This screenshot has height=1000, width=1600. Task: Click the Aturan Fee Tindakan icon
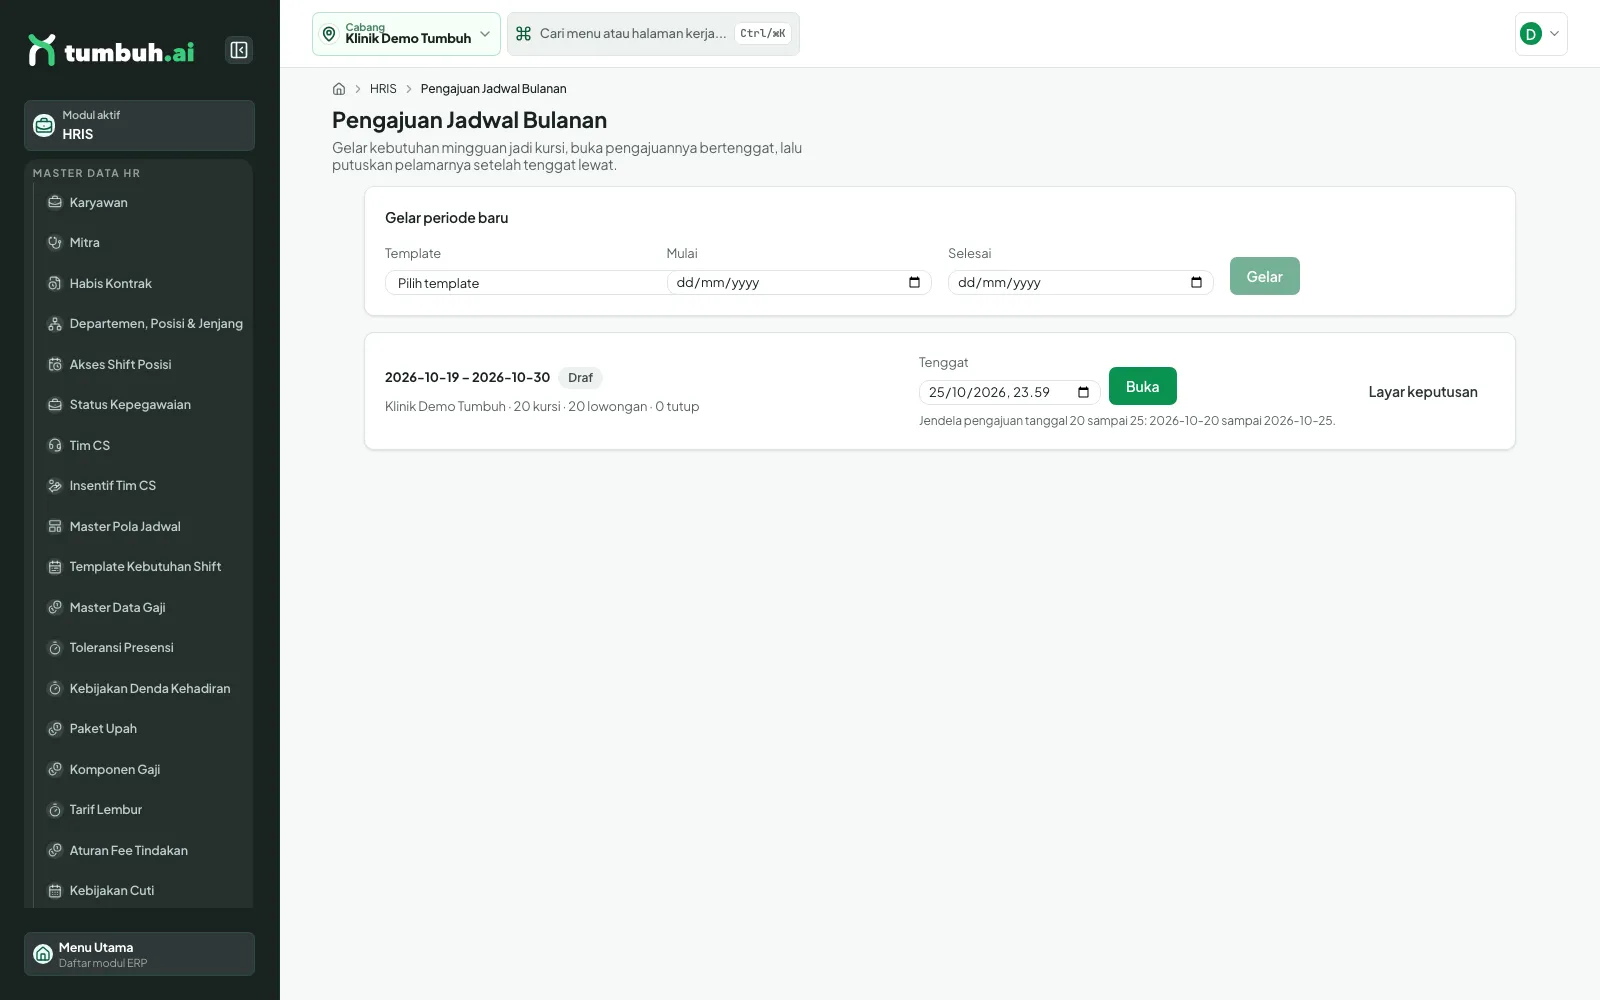click(x=55, y=851)
